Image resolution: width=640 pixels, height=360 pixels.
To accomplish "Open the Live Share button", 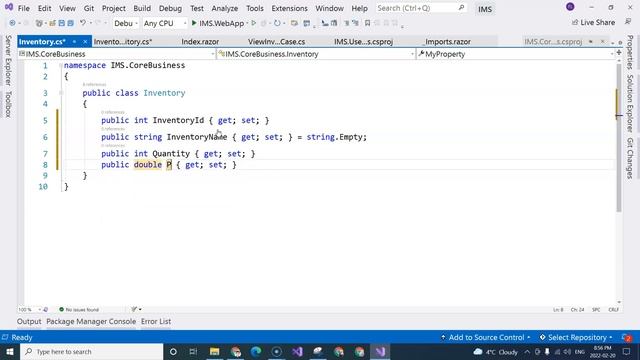I will coord(593,22).
